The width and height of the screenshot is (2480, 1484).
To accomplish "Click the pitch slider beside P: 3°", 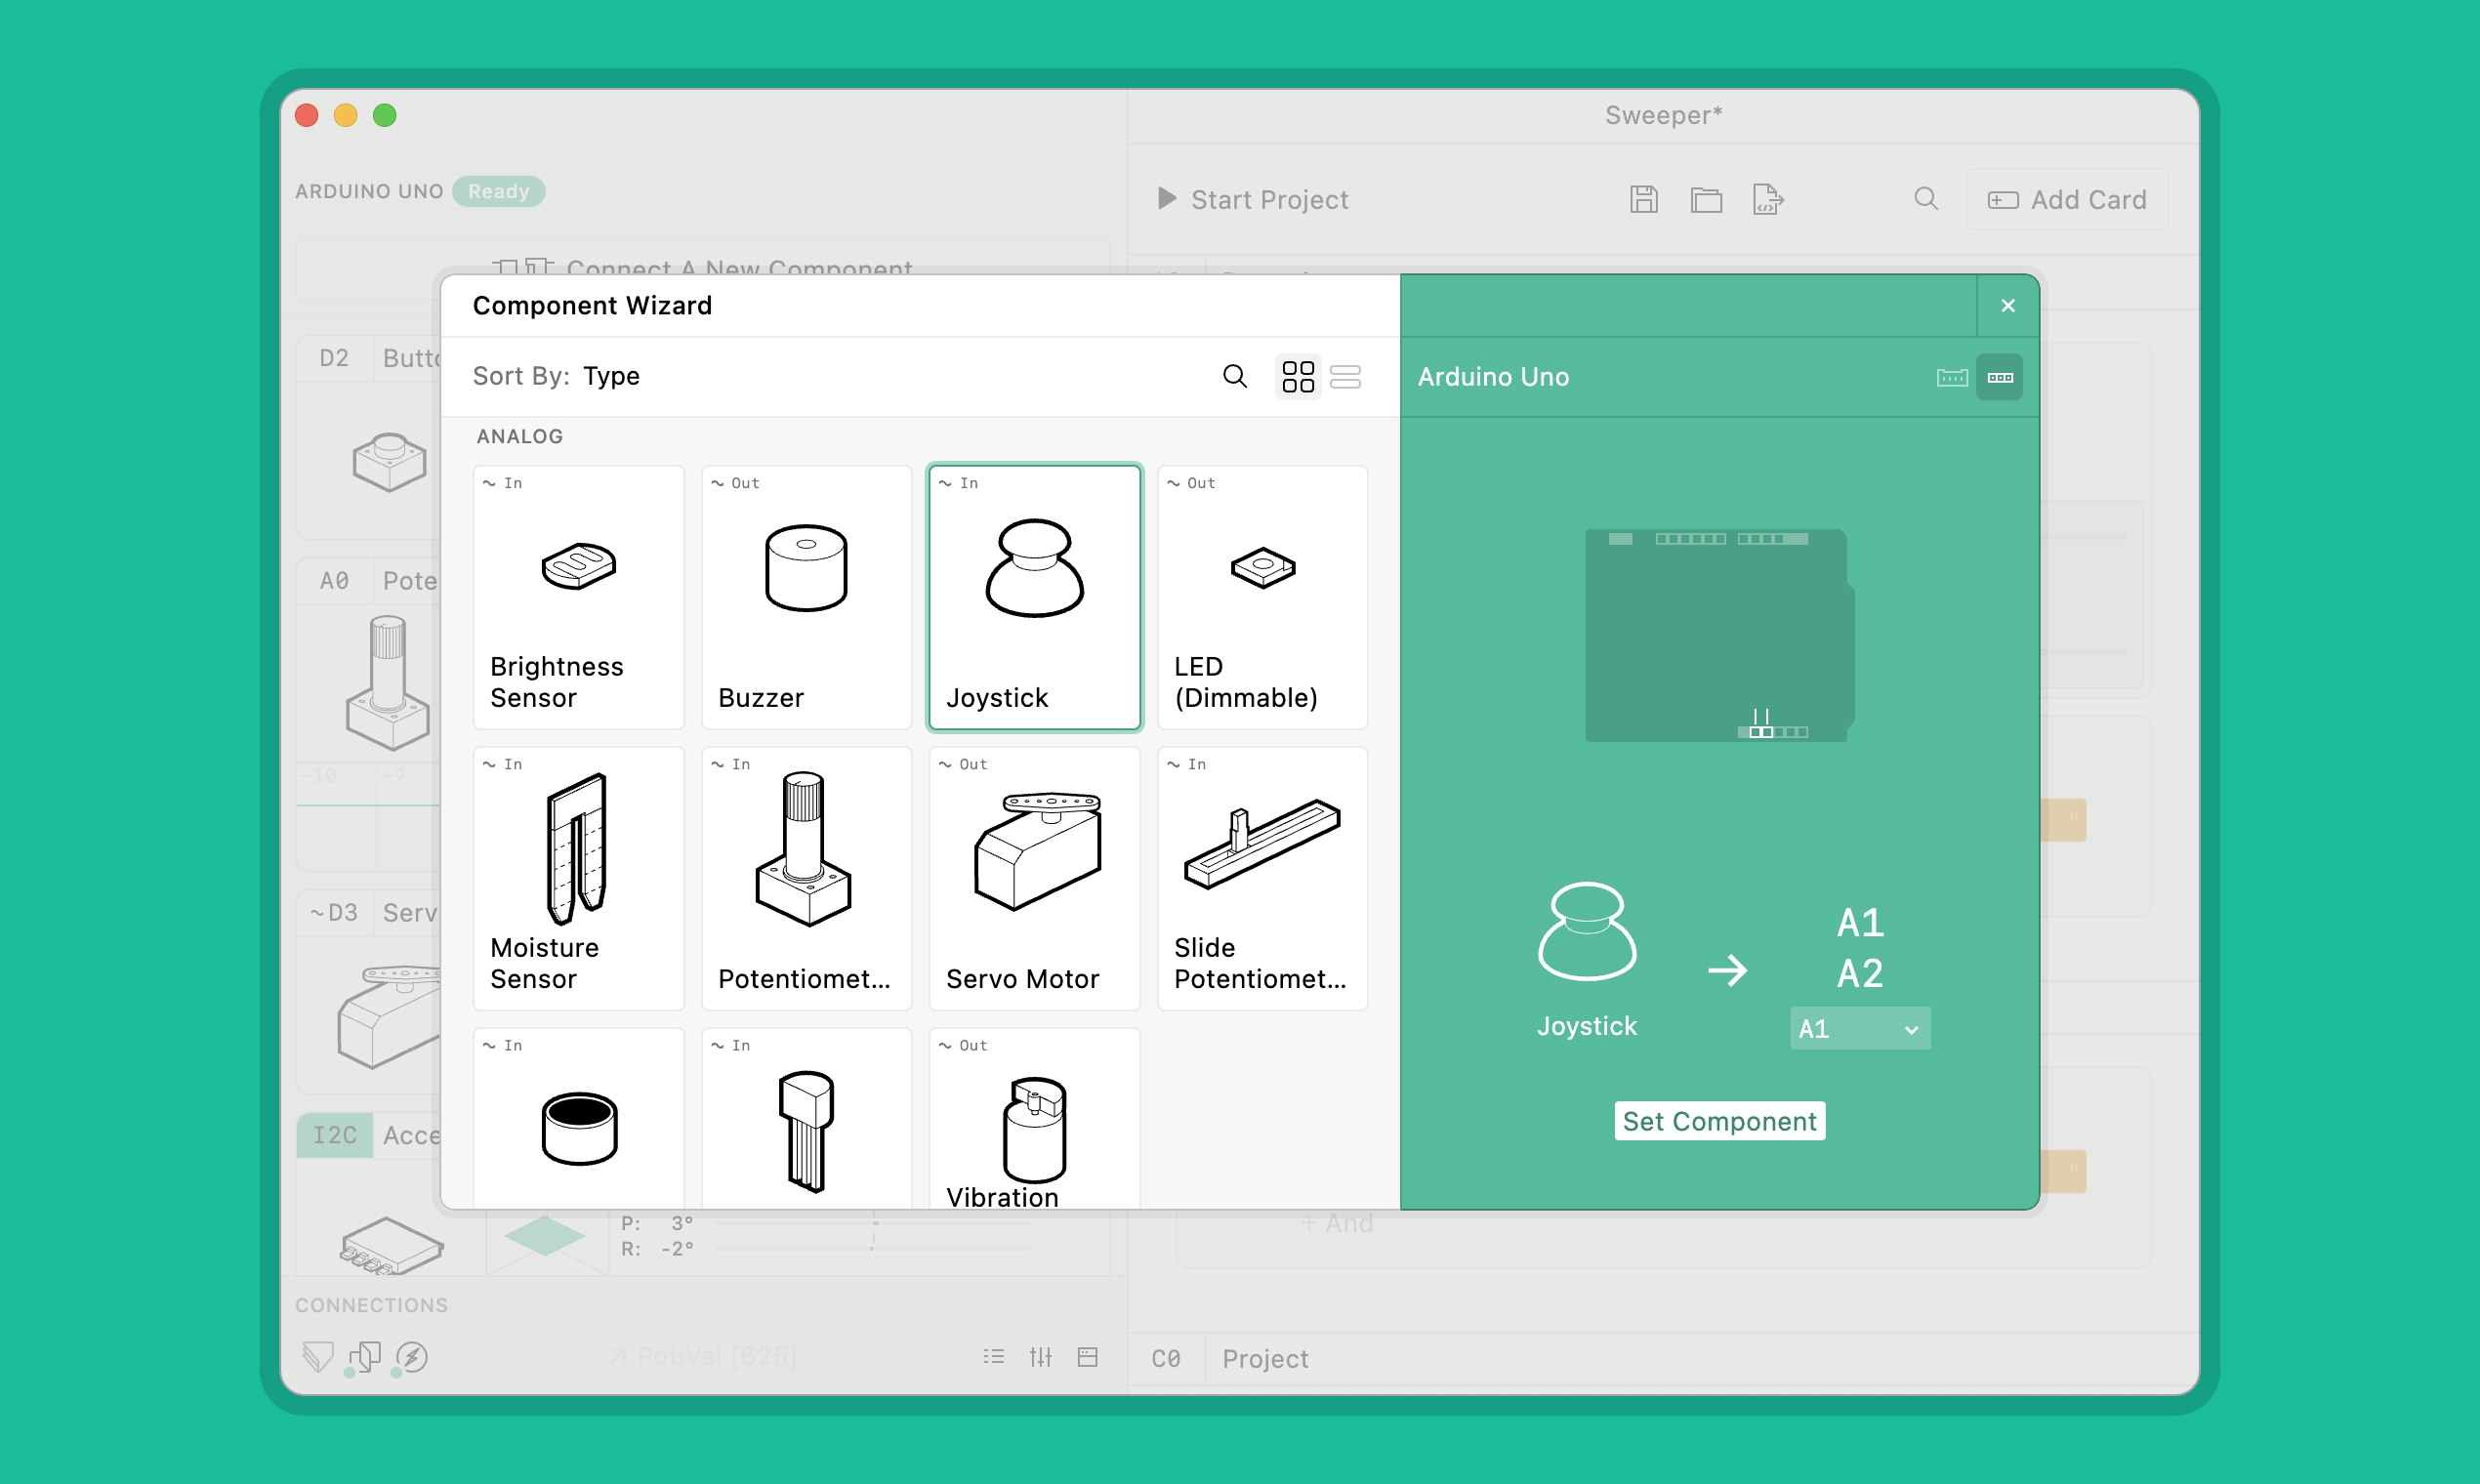I will [x=873, y=1223].
